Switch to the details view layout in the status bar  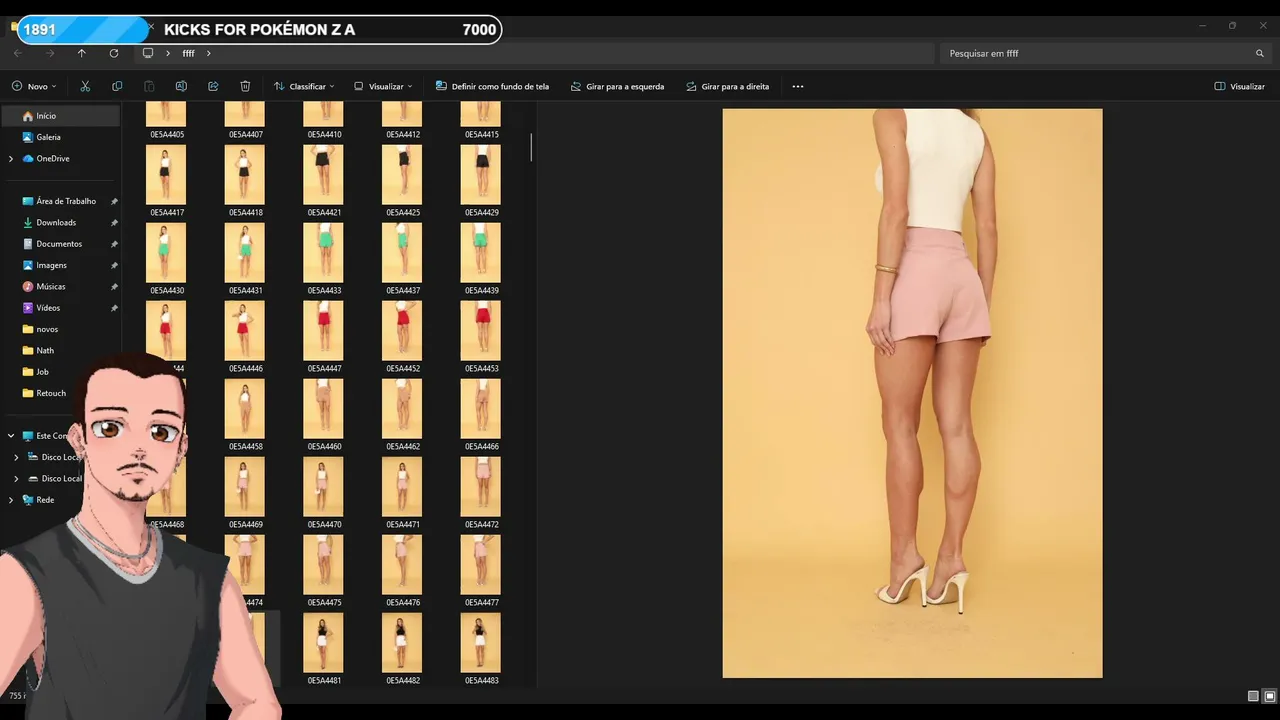point(1253,696)
